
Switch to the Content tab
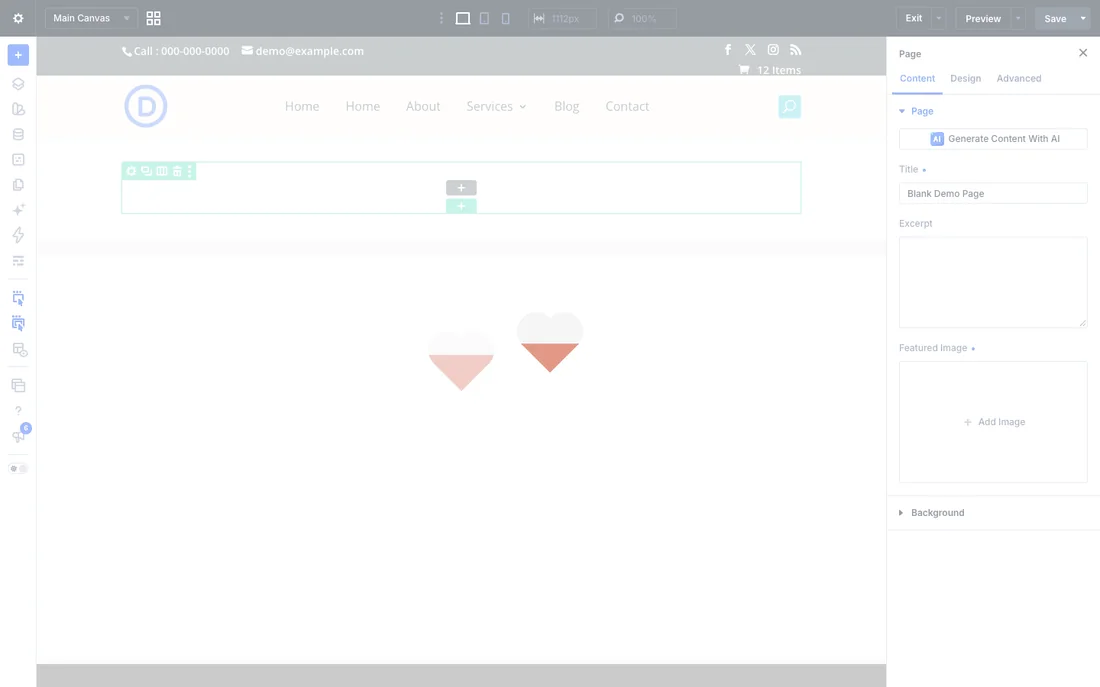[x=917, y=79]
